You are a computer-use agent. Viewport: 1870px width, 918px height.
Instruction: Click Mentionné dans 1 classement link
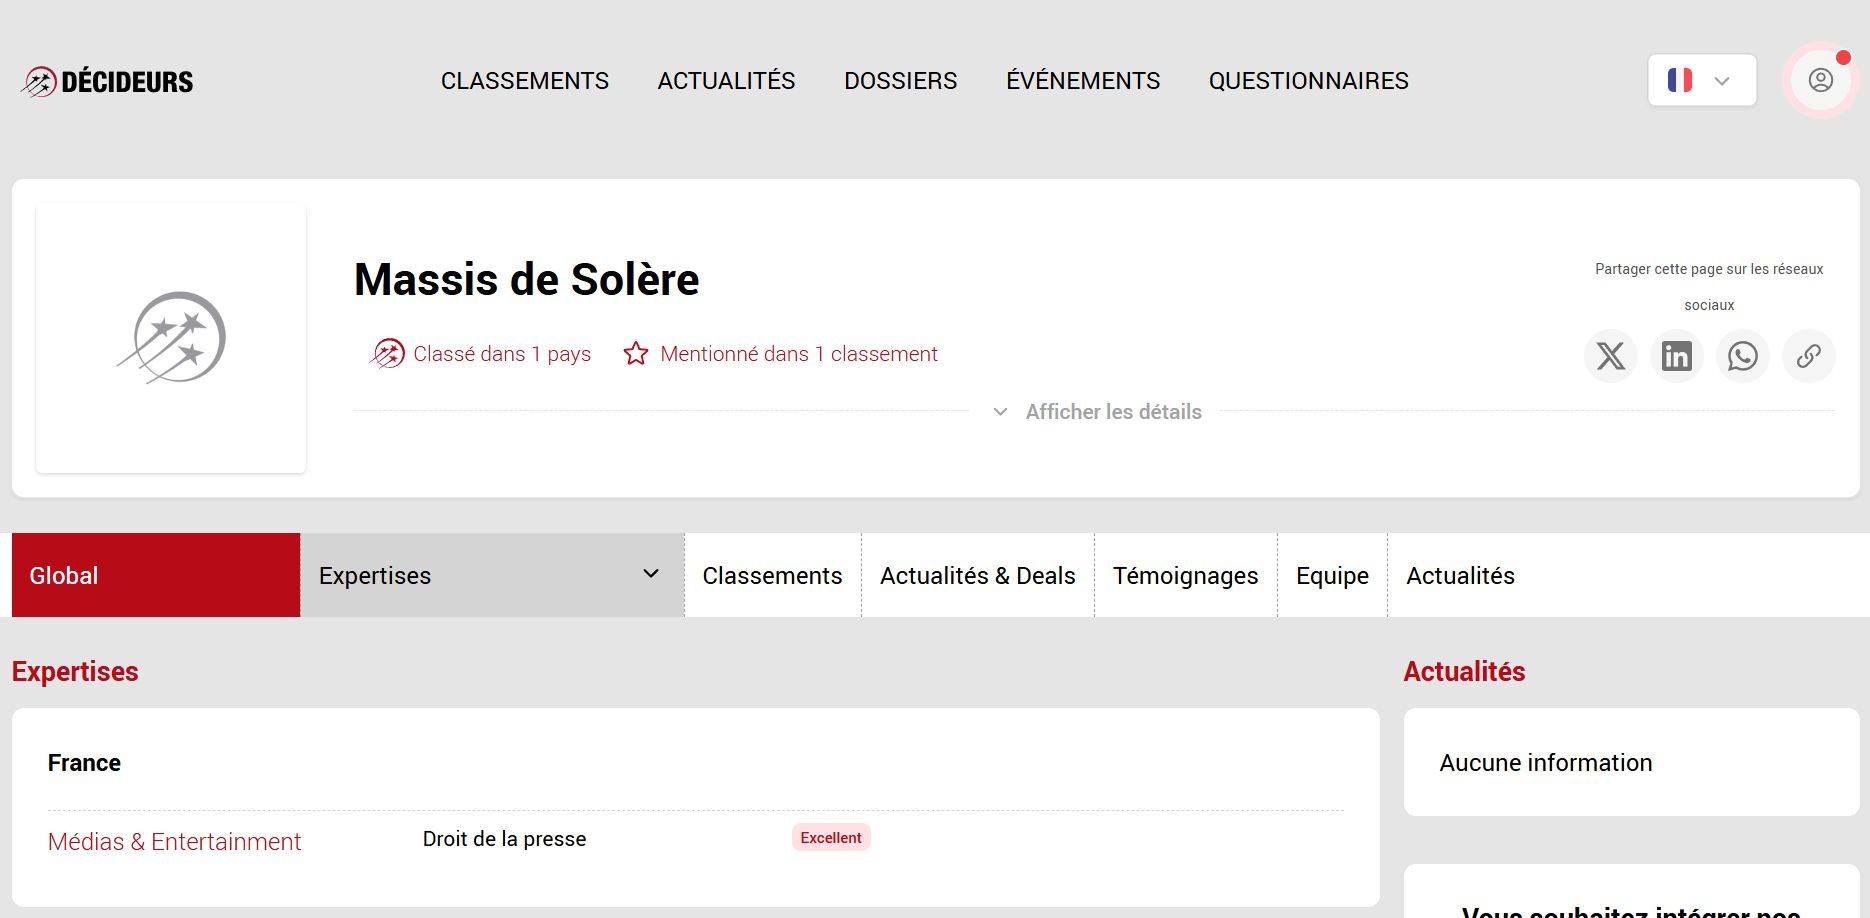click(799, 354)
